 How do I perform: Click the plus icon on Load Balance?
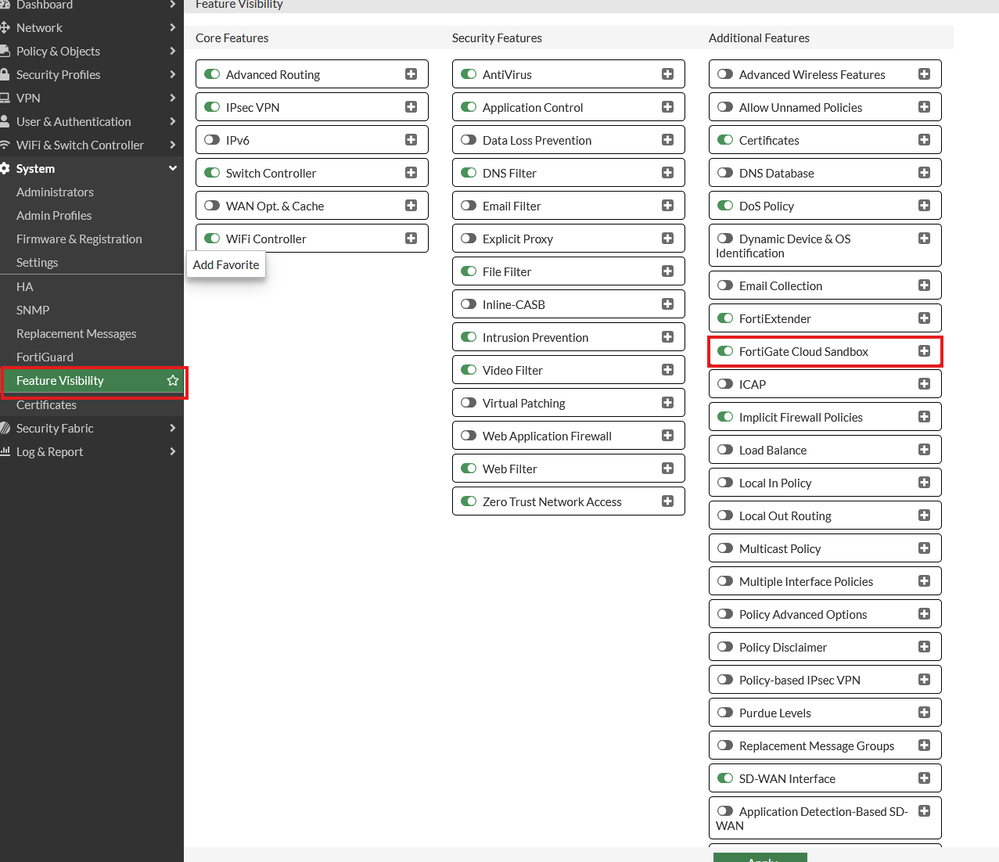(x=924, y=450)
